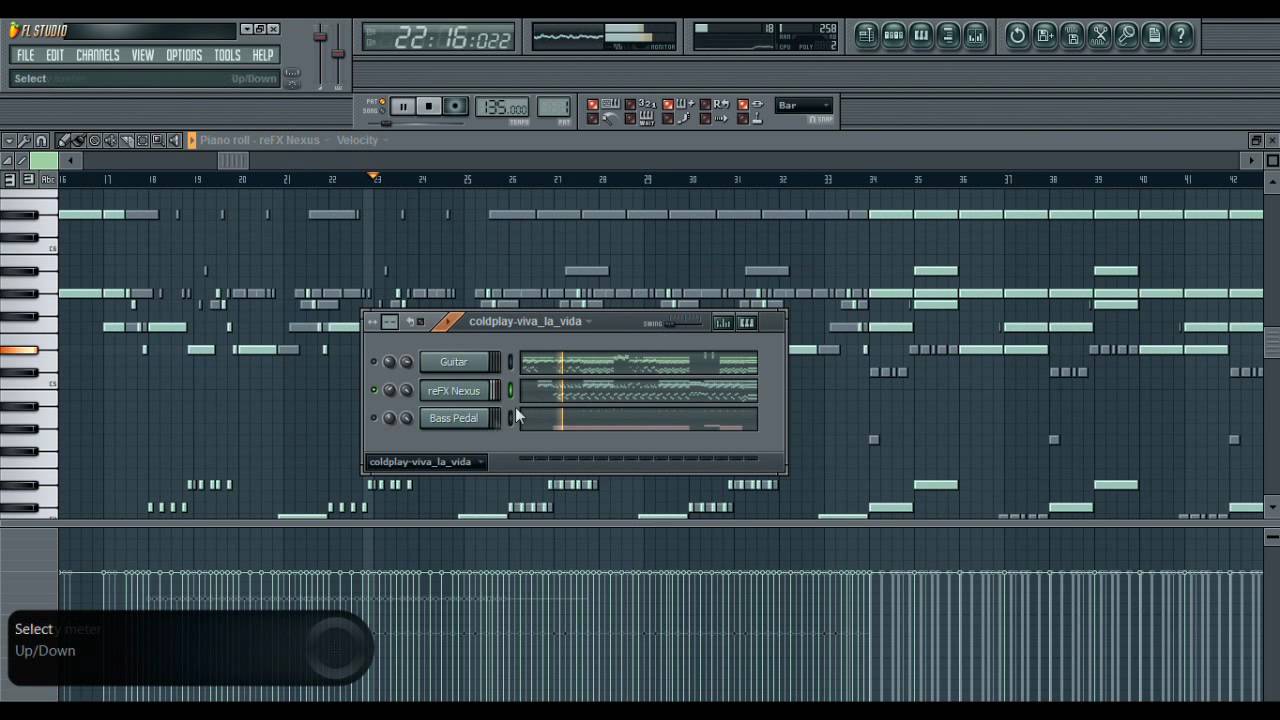Open the piano roll wrench tools icon
The width and height of the screenshot is (1280, 720).
[24, 141]
